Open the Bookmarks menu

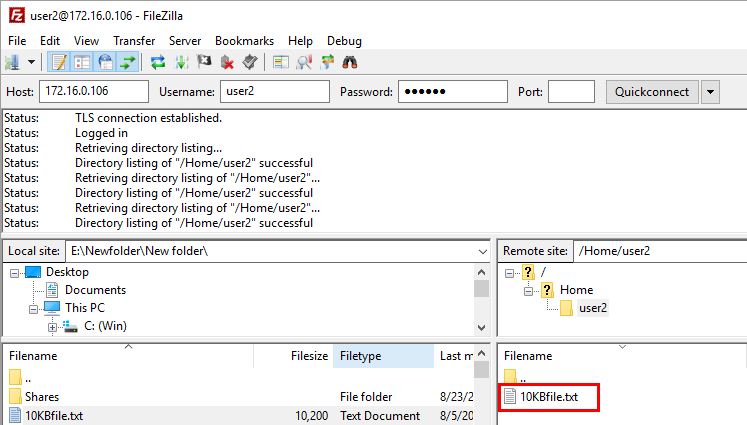245,41
